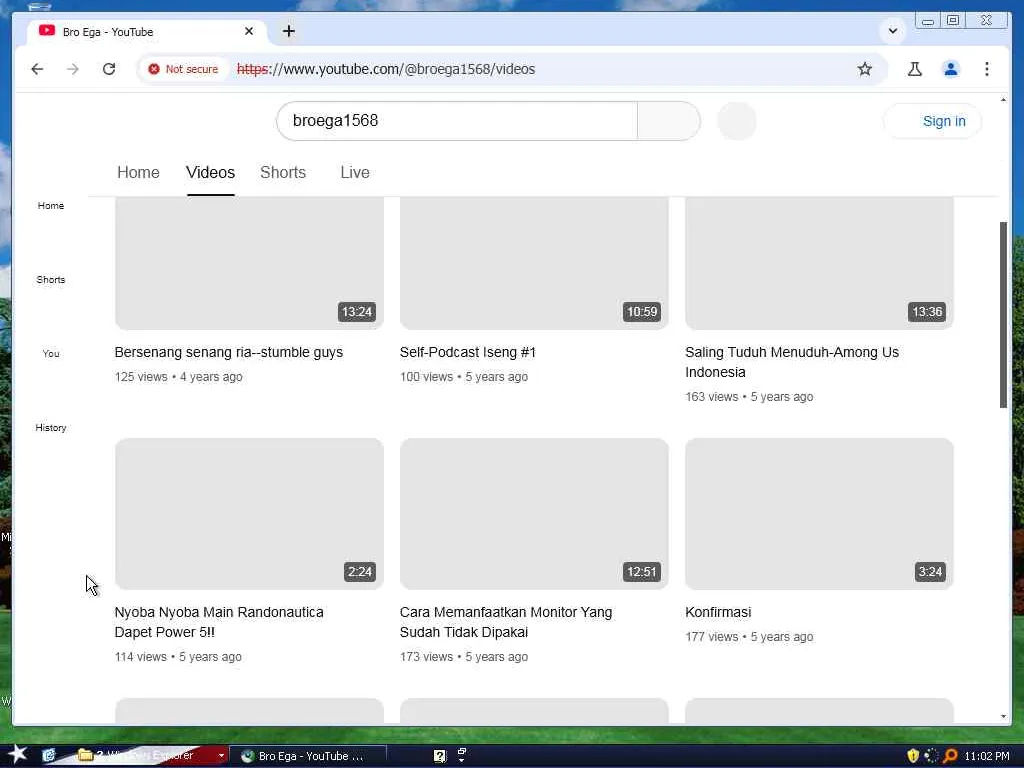This screenshot has height=768, width=1024.
Task: Open the 13:24 stumble guys video thumbnail
Action: pyautogui.click(x=249, y=263)
